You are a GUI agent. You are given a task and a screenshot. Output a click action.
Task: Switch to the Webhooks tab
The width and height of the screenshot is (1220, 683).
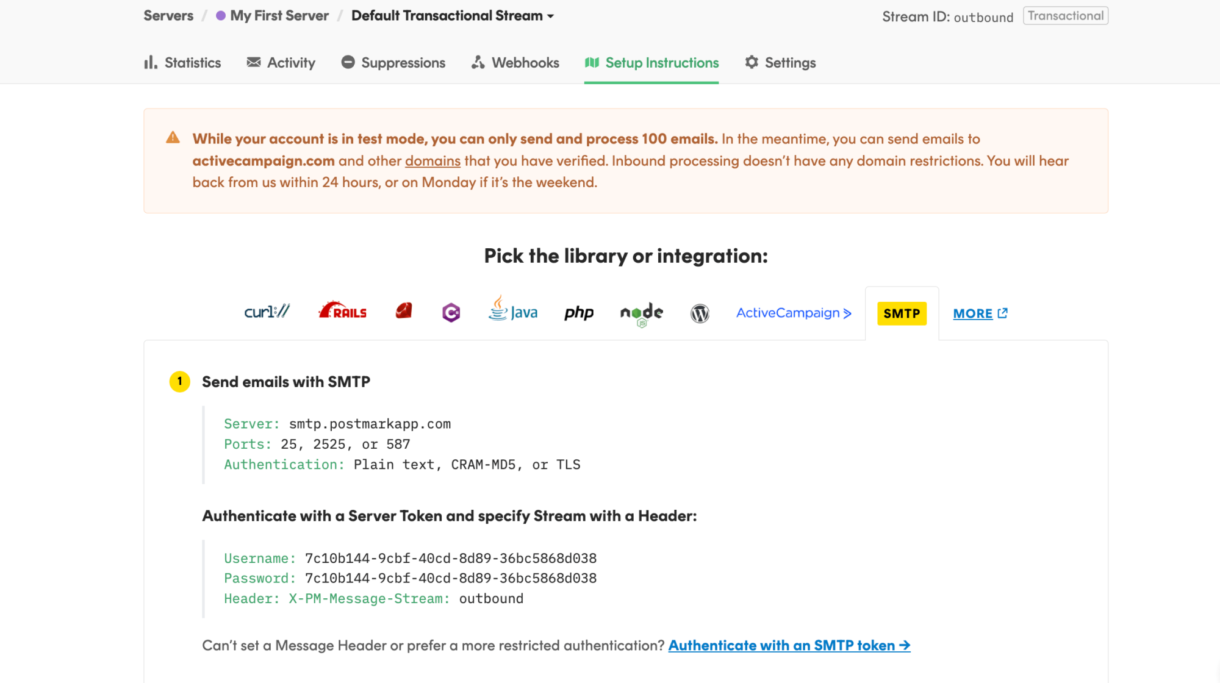coord(515,62)
